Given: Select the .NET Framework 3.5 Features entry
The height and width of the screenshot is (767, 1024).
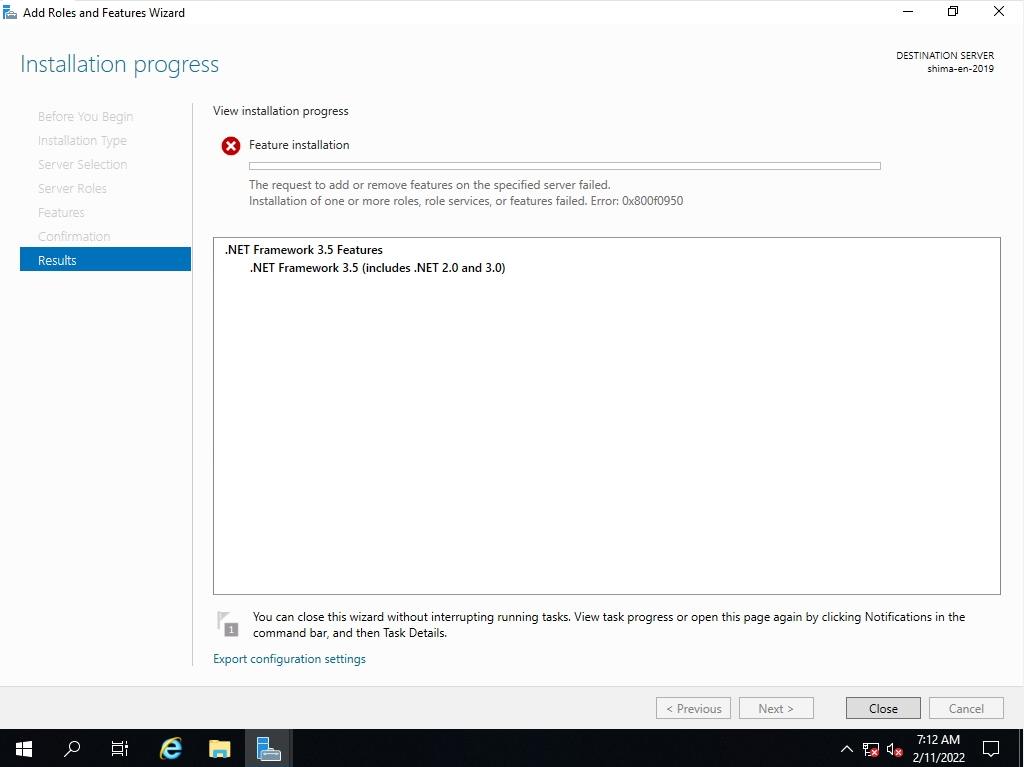Looking at the screenshot, I should [304, 250].
